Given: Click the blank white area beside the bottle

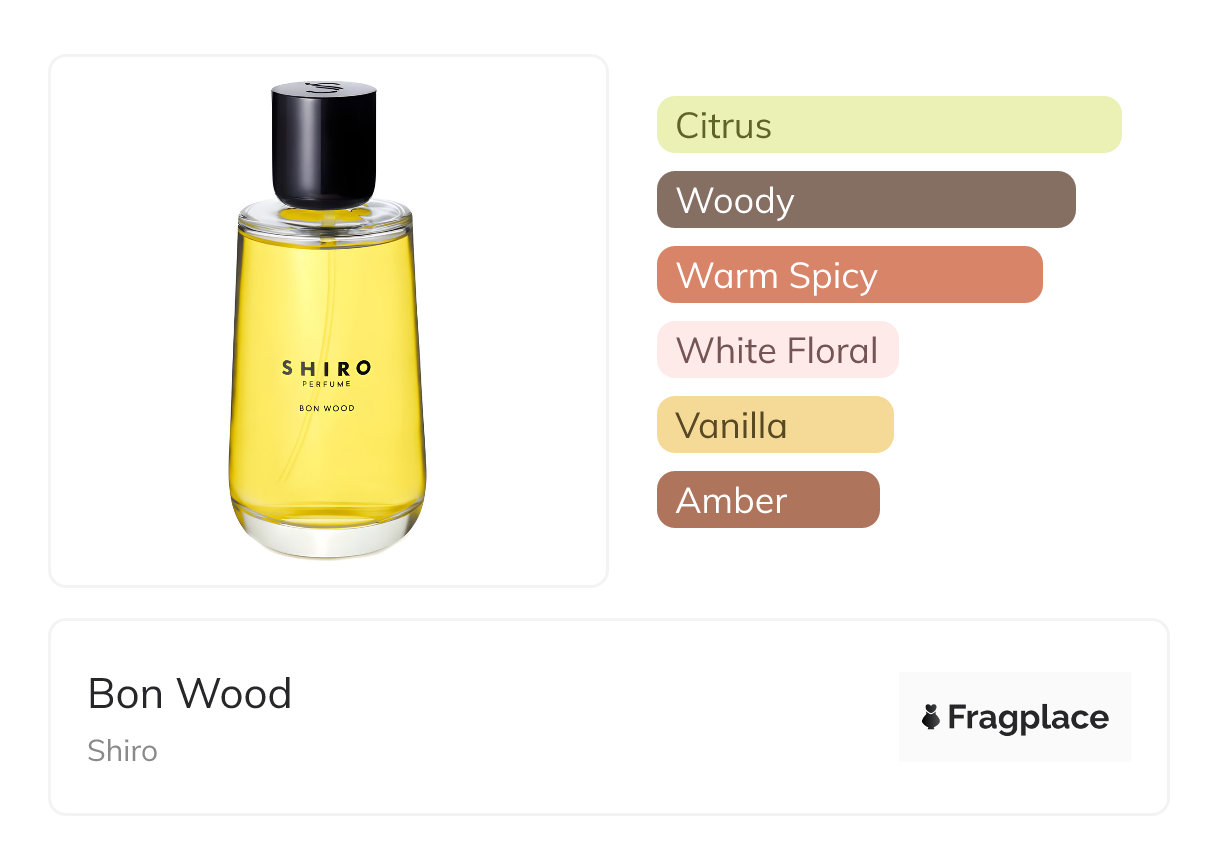Looking at the screenshot, I should [510, 320].
